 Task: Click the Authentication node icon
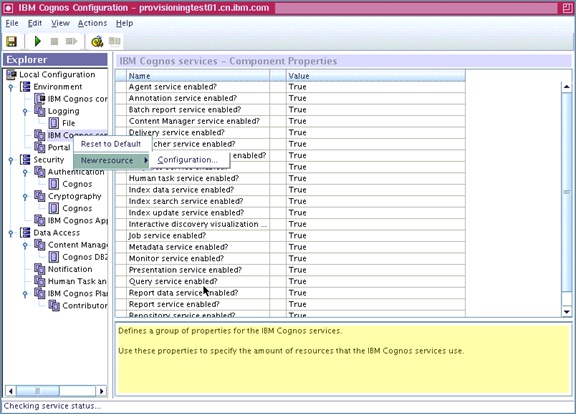39,172
